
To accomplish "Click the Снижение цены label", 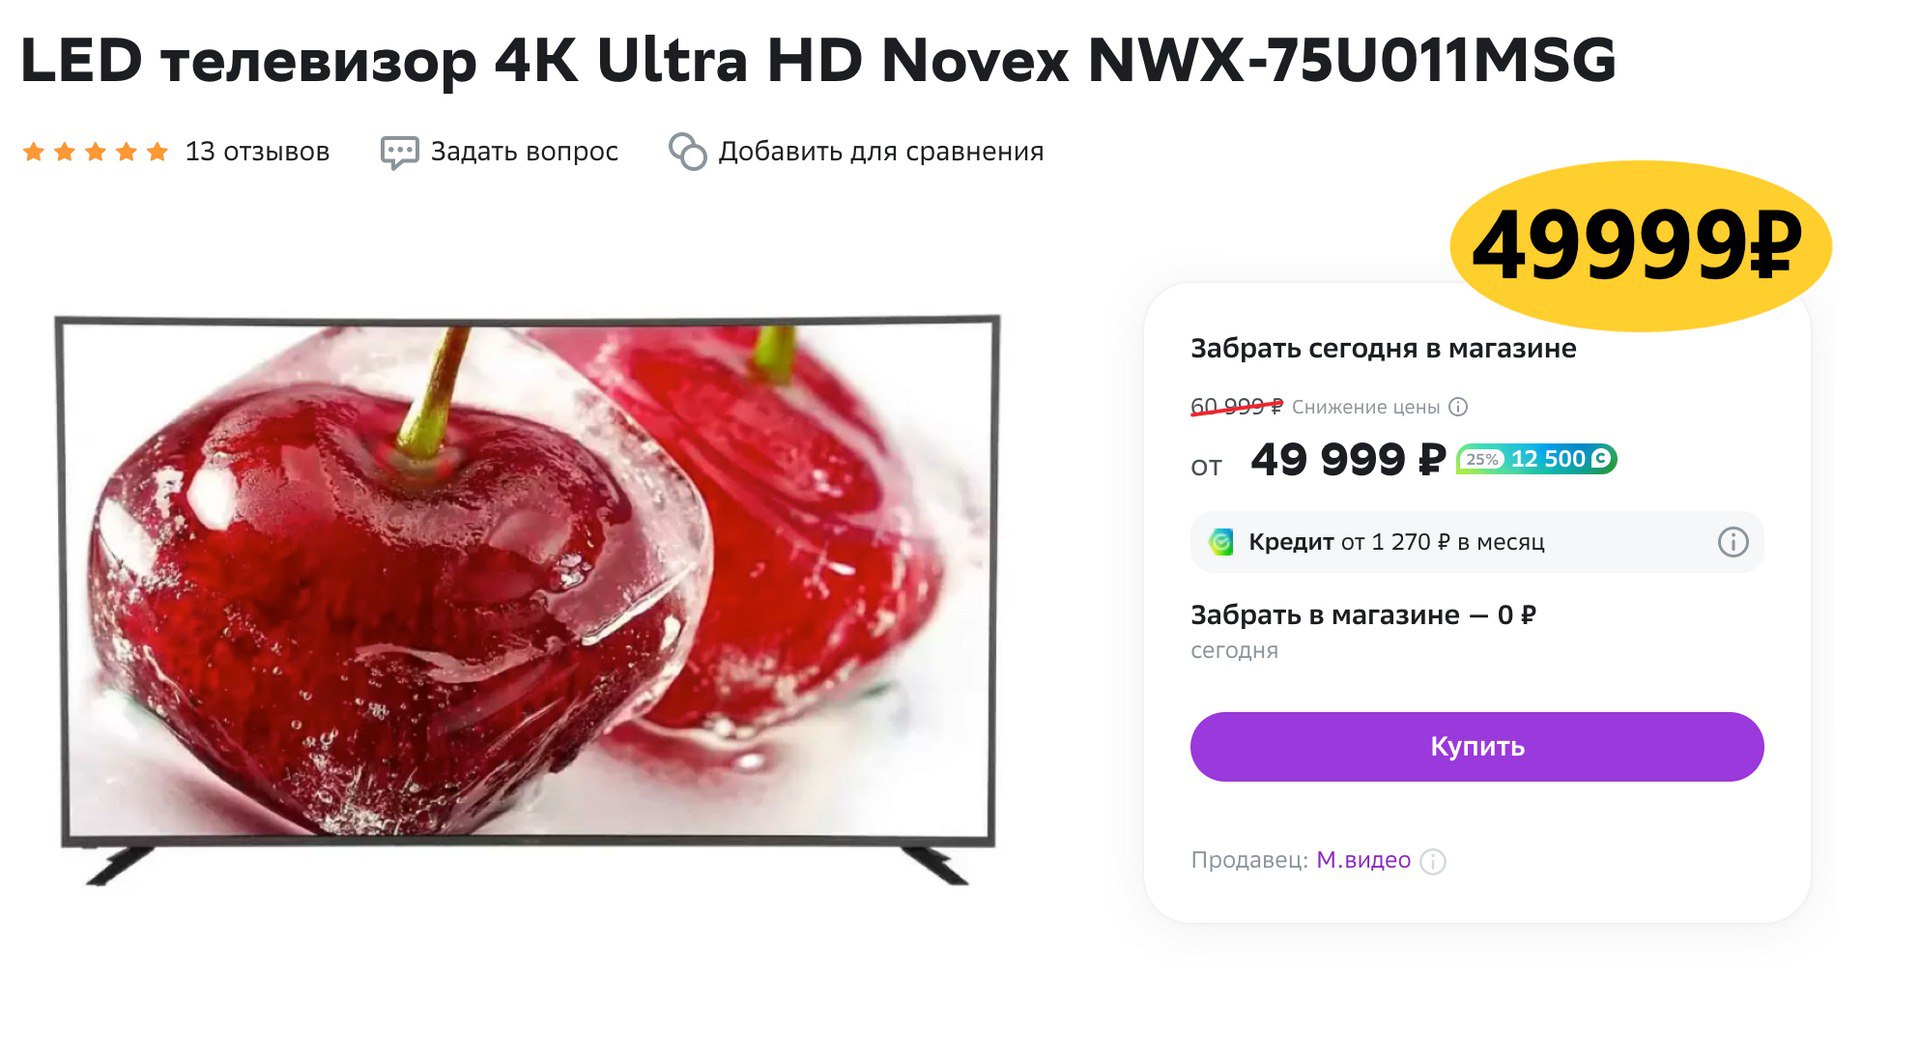I will pyautogui.click(x=1365, y=407).
